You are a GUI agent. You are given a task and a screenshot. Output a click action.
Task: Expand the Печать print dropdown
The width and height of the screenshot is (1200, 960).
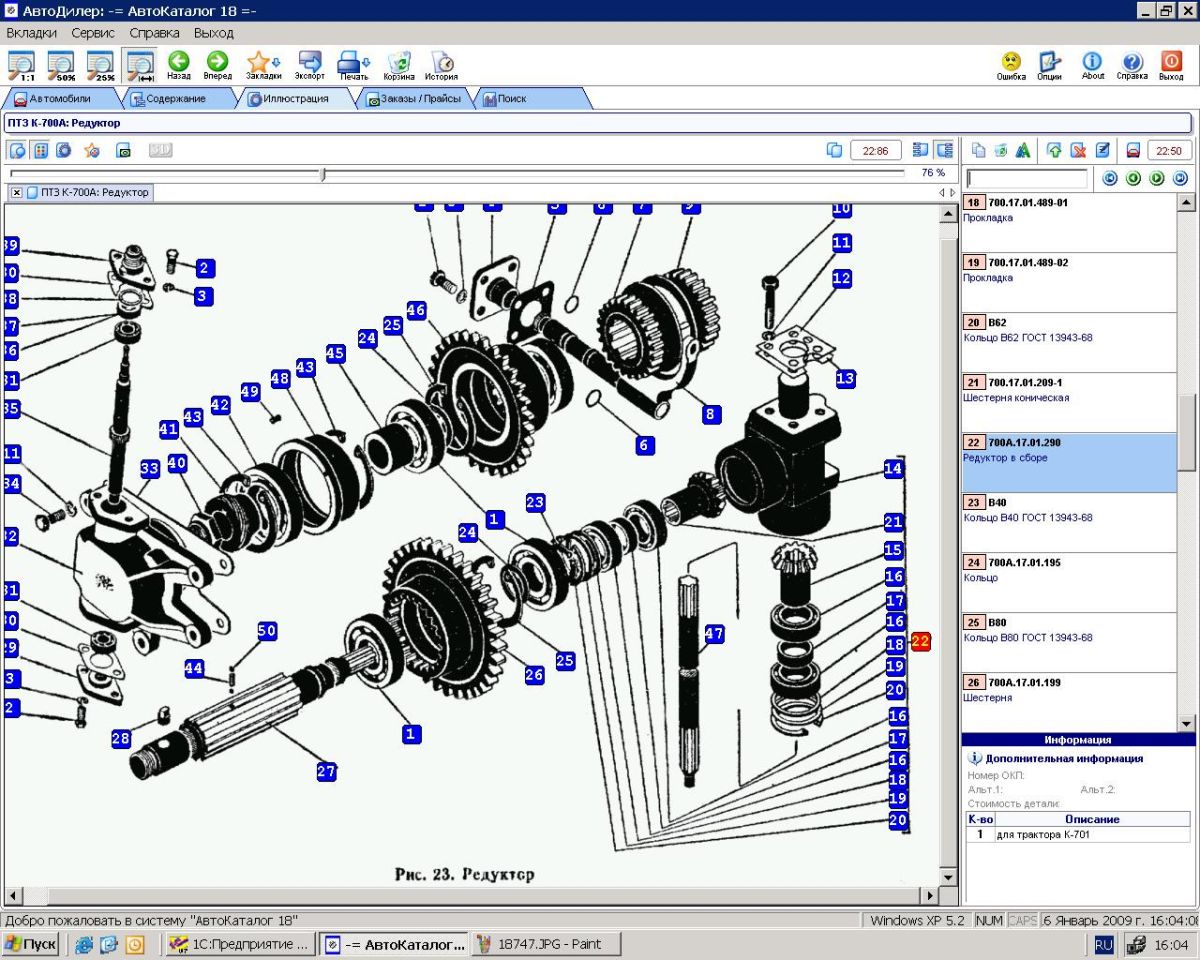pos(367,62)
